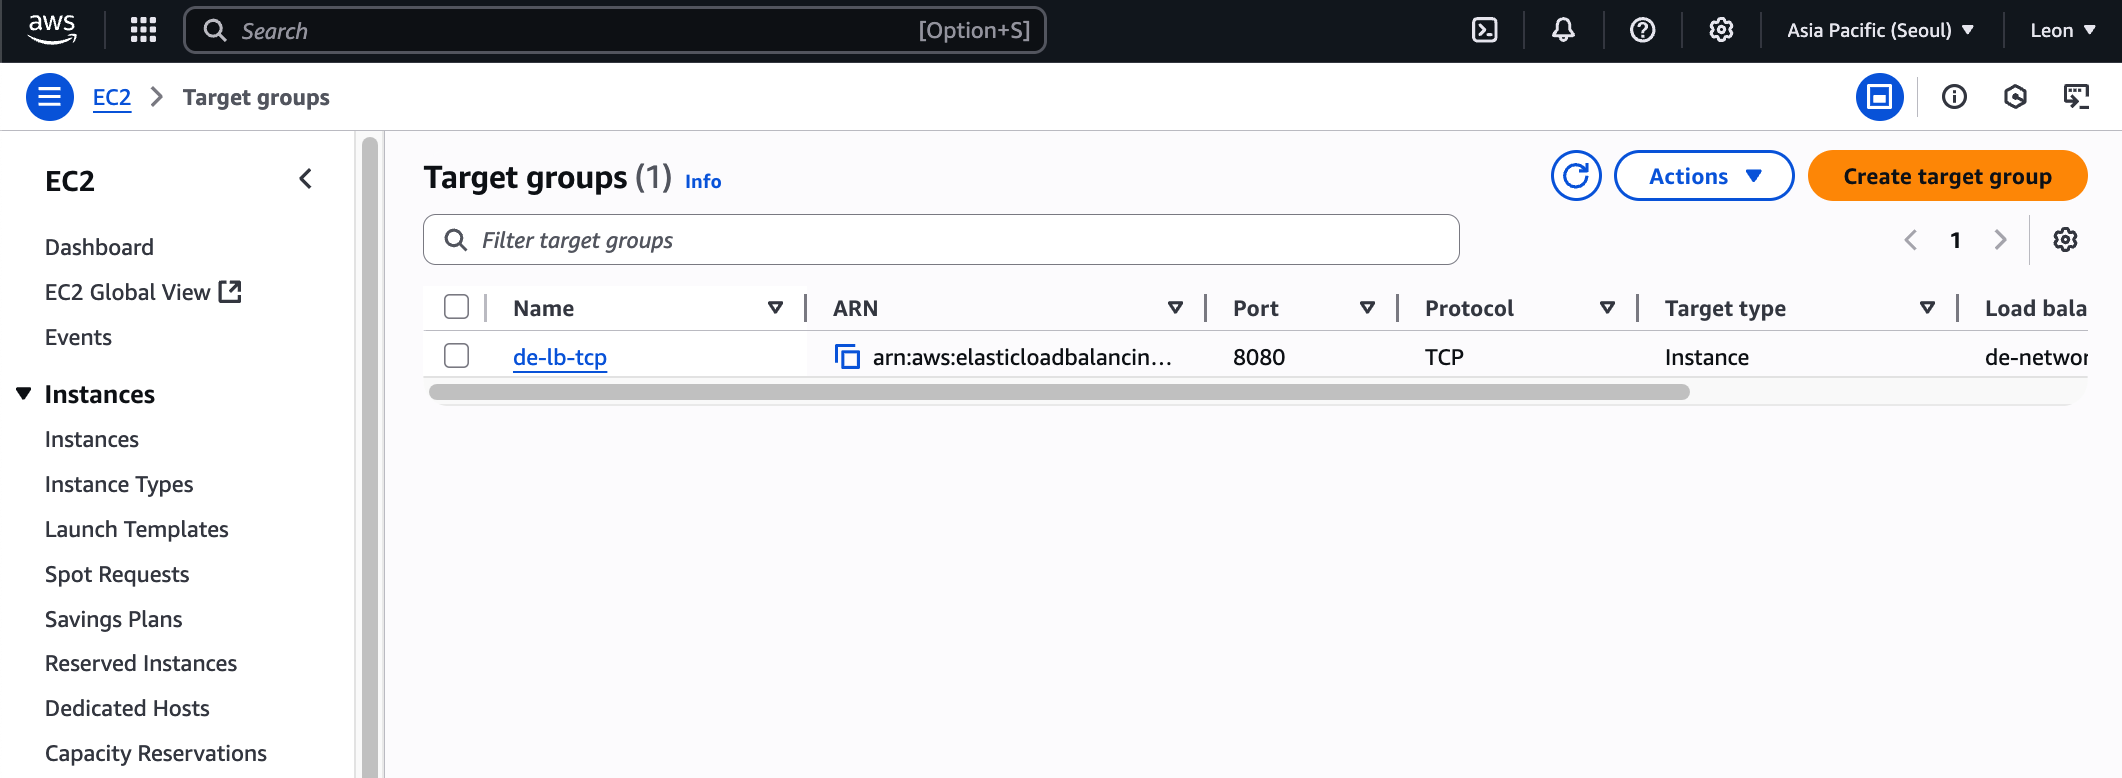Screen dimensions: 2122x778
Task: Click the TCP protocol cell
Action: pos(1444,357)
